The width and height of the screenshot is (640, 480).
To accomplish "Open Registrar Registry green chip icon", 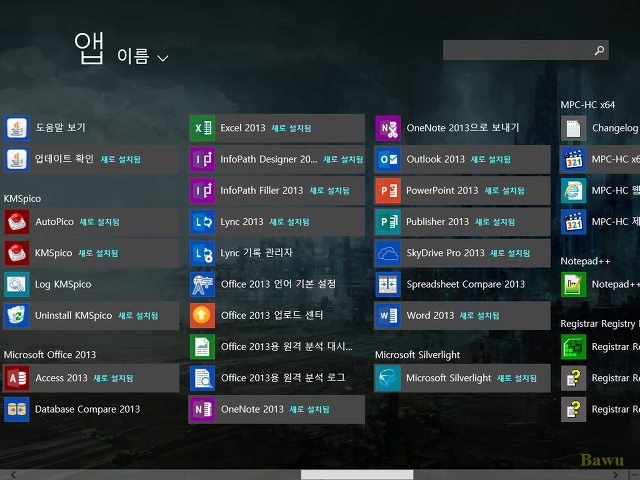I will click(x=573, y=347).
